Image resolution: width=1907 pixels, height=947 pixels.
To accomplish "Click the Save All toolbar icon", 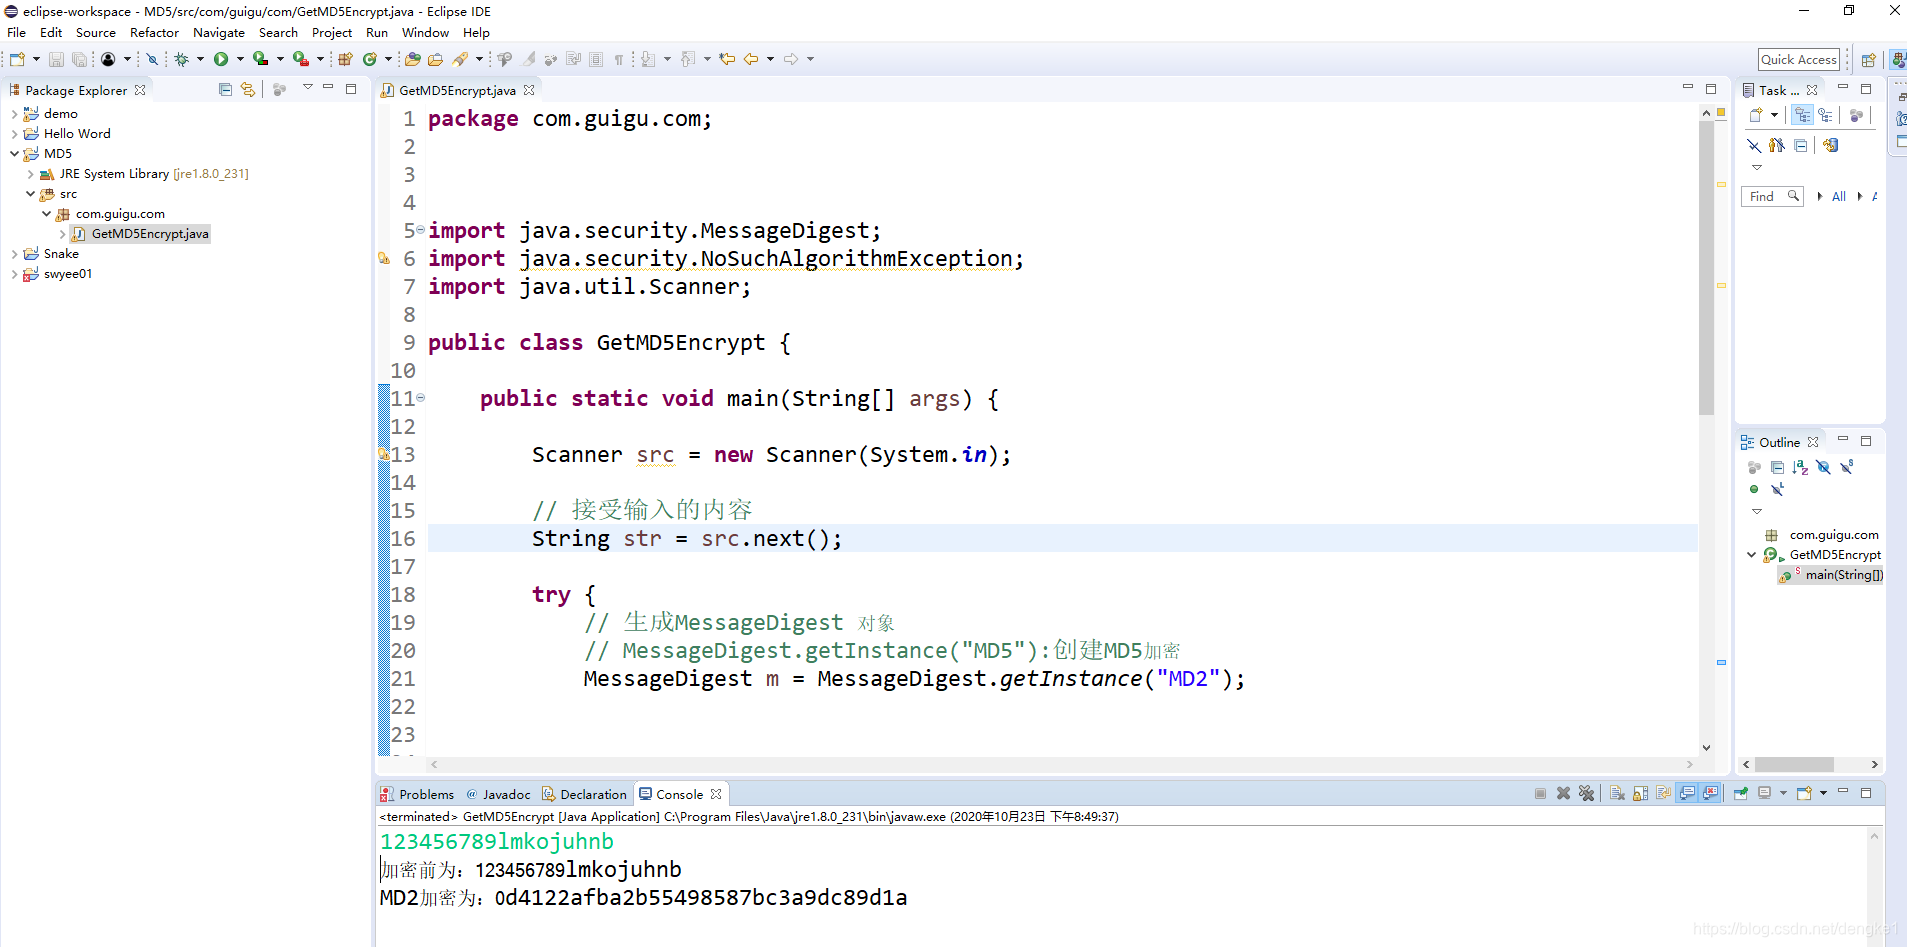I will coord(79,59).
